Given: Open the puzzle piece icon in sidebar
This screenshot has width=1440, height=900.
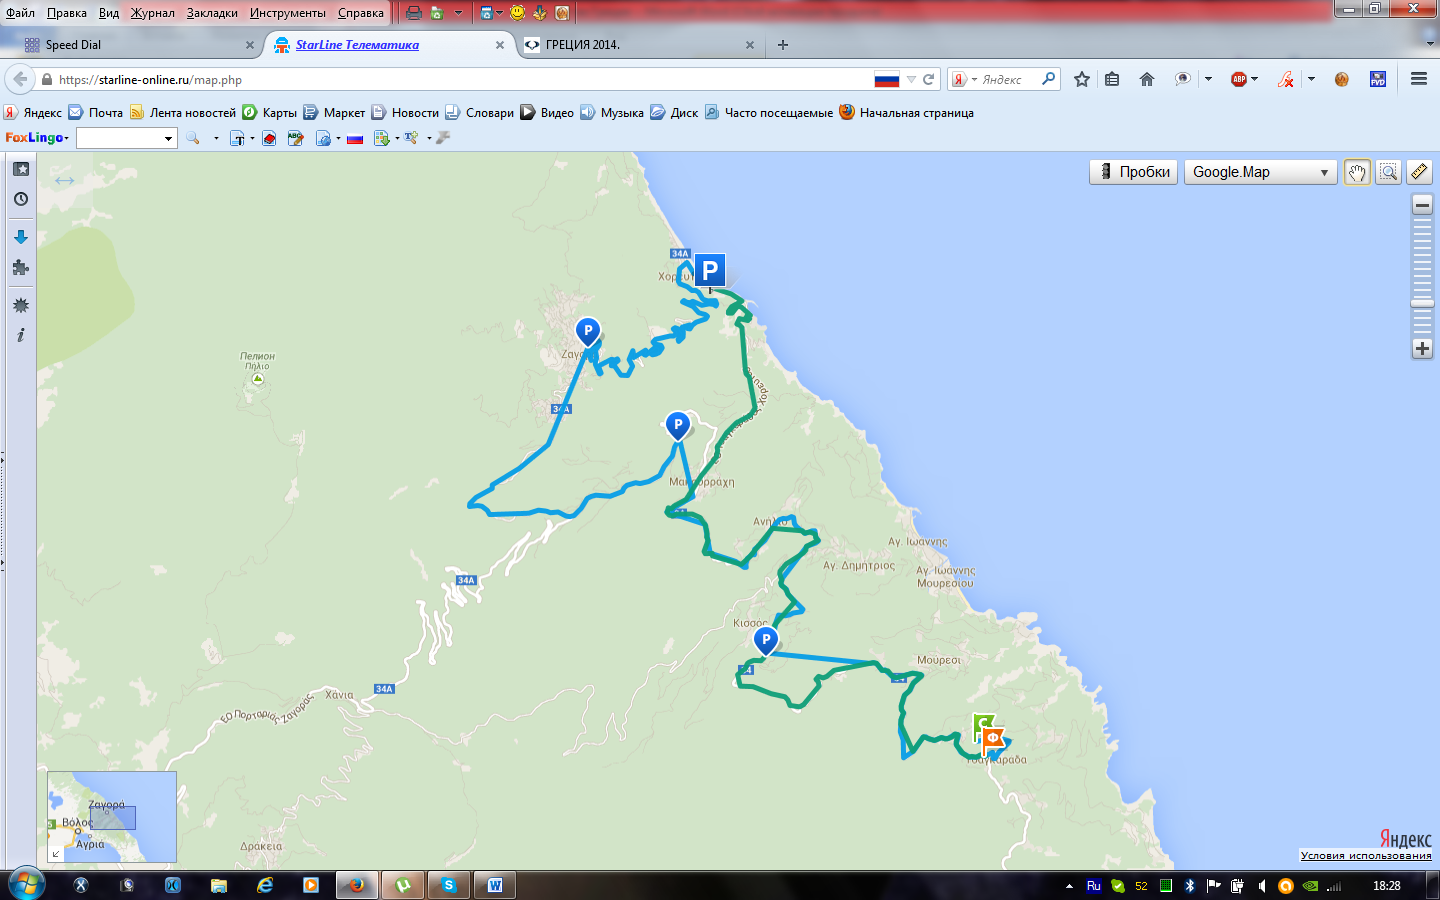Looking at the screenshot, I should pos(21,268).
